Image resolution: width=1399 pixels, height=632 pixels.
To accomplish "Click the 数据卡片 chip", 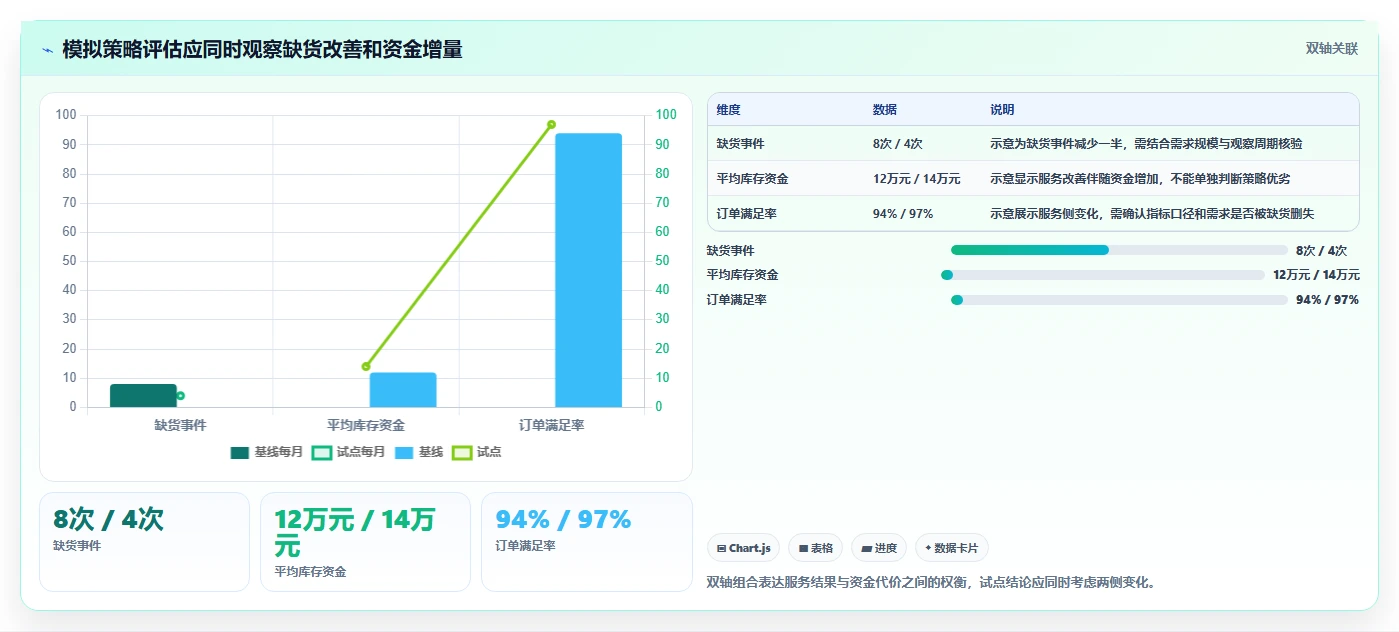I will [x=952, y=548].
